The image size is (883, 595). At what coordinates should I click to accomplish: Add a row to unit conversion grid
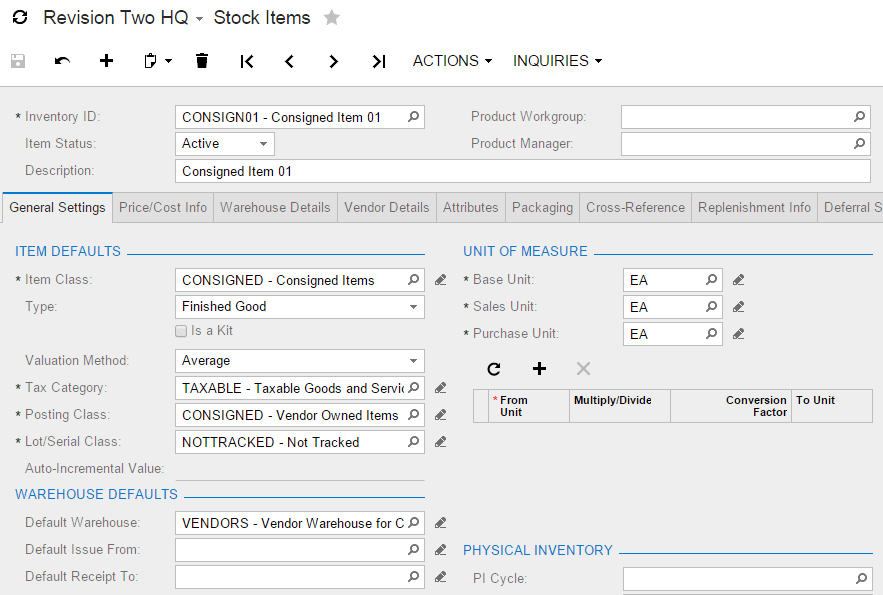539,369
